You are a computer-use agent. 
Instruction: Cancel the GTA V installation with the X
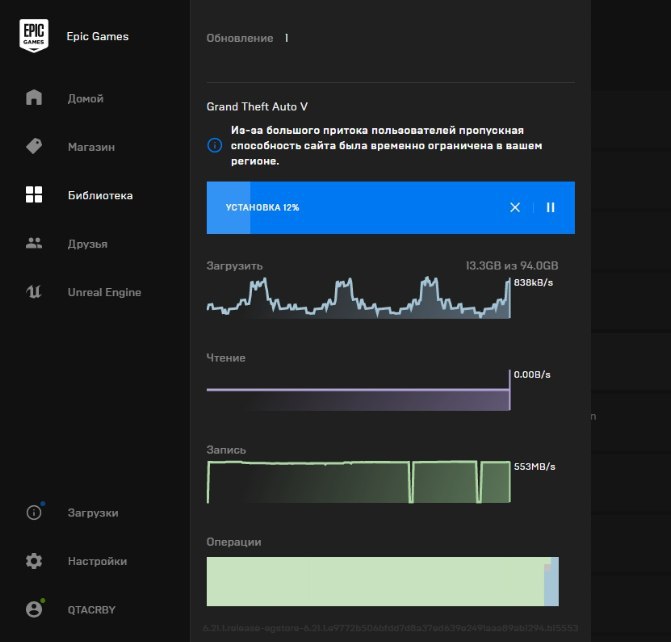pos(515,208)
